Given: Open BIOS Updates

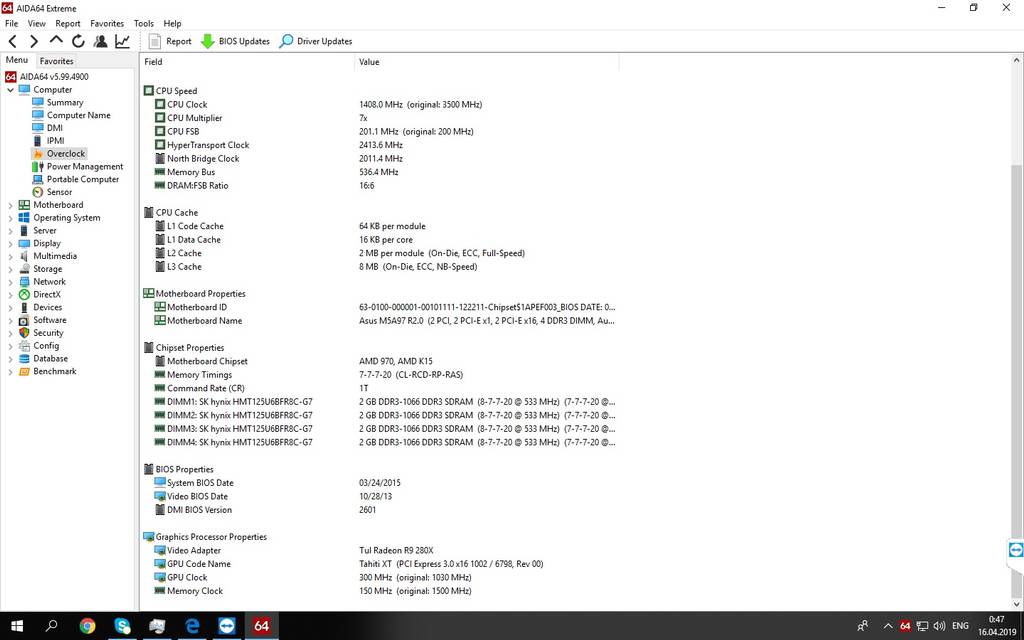Looking at the screenshot, I should (235, 41).
